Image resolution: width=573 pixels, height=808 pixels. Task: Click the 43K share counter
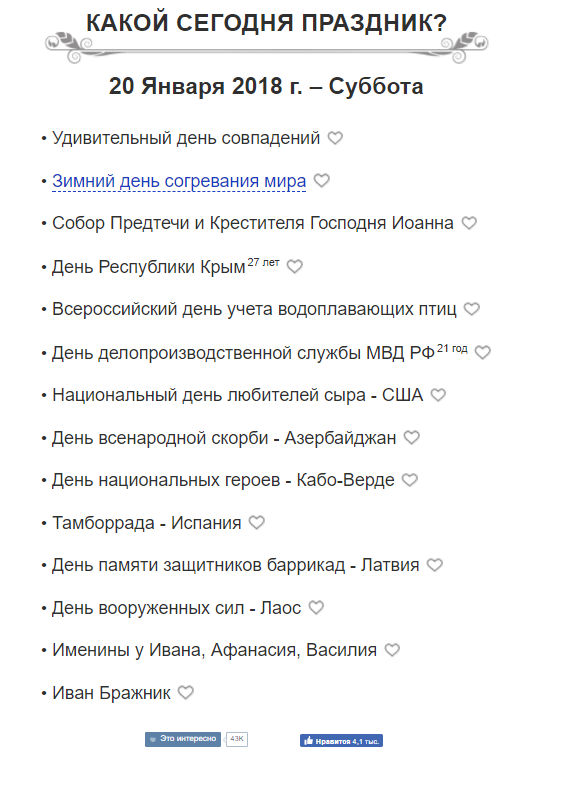coord(237,739)
